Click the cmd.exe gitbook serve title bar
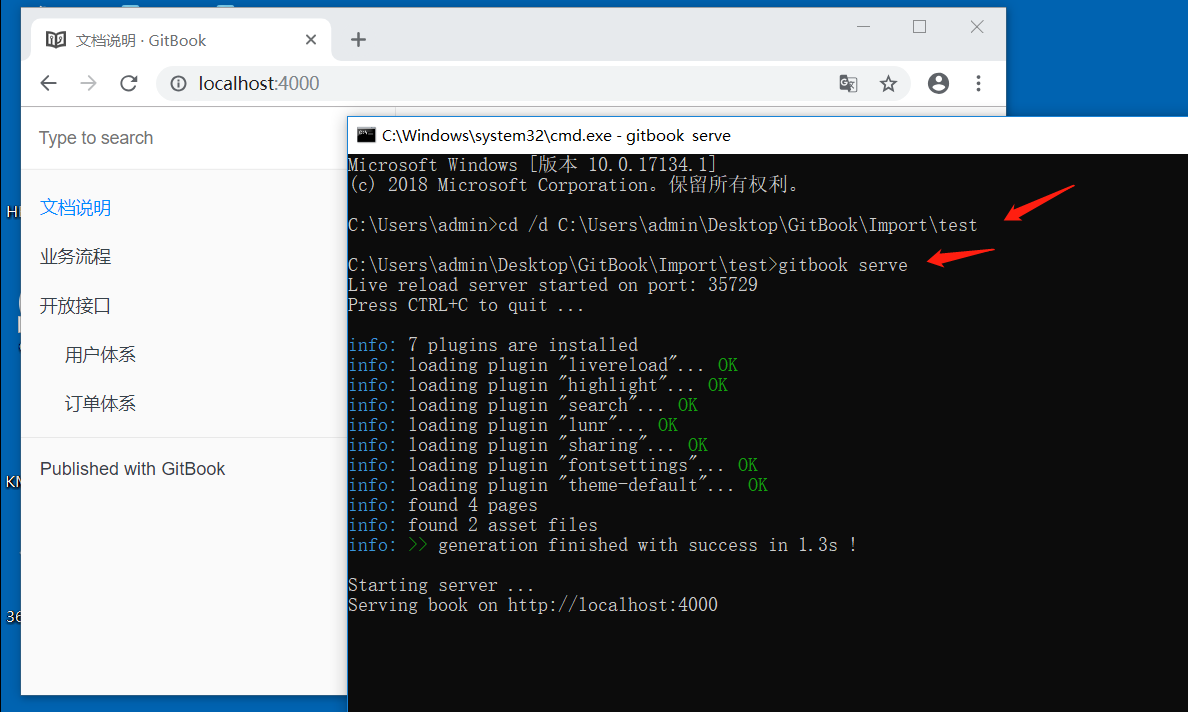Viewport: 1188px width, 712px height. 768,136
